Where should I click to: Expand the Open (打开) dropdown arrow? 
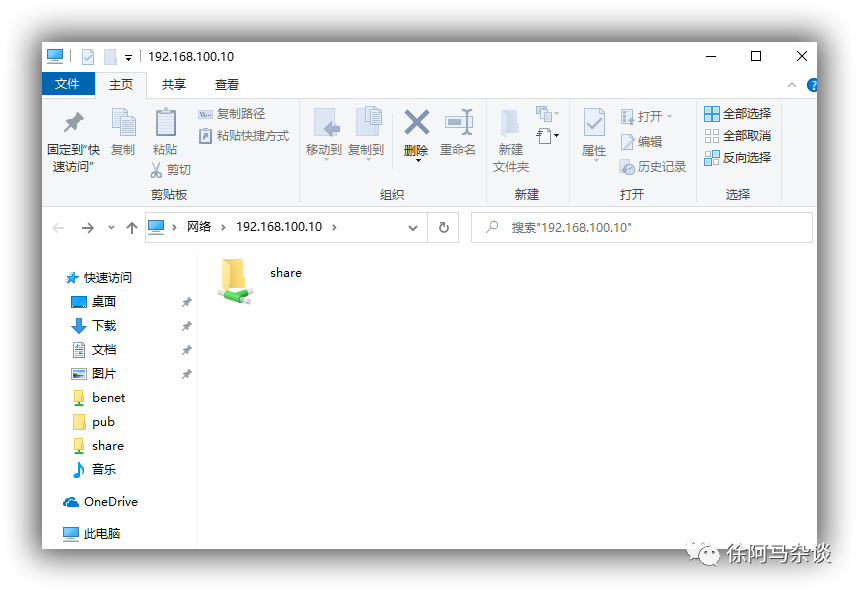[669, 117]
